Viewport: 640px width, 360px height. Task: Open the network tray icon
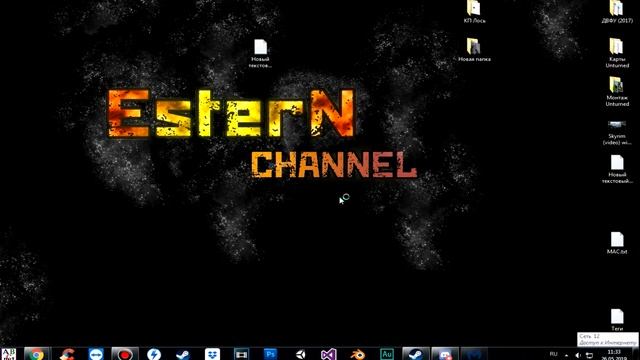point(589,355)
